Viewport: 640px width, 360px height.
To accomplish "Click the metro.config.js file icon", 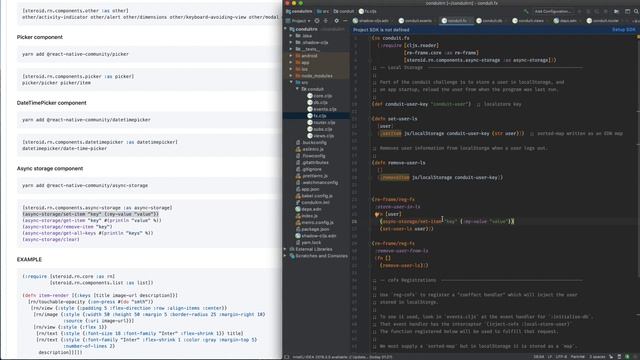I will [x=298, y=222].
